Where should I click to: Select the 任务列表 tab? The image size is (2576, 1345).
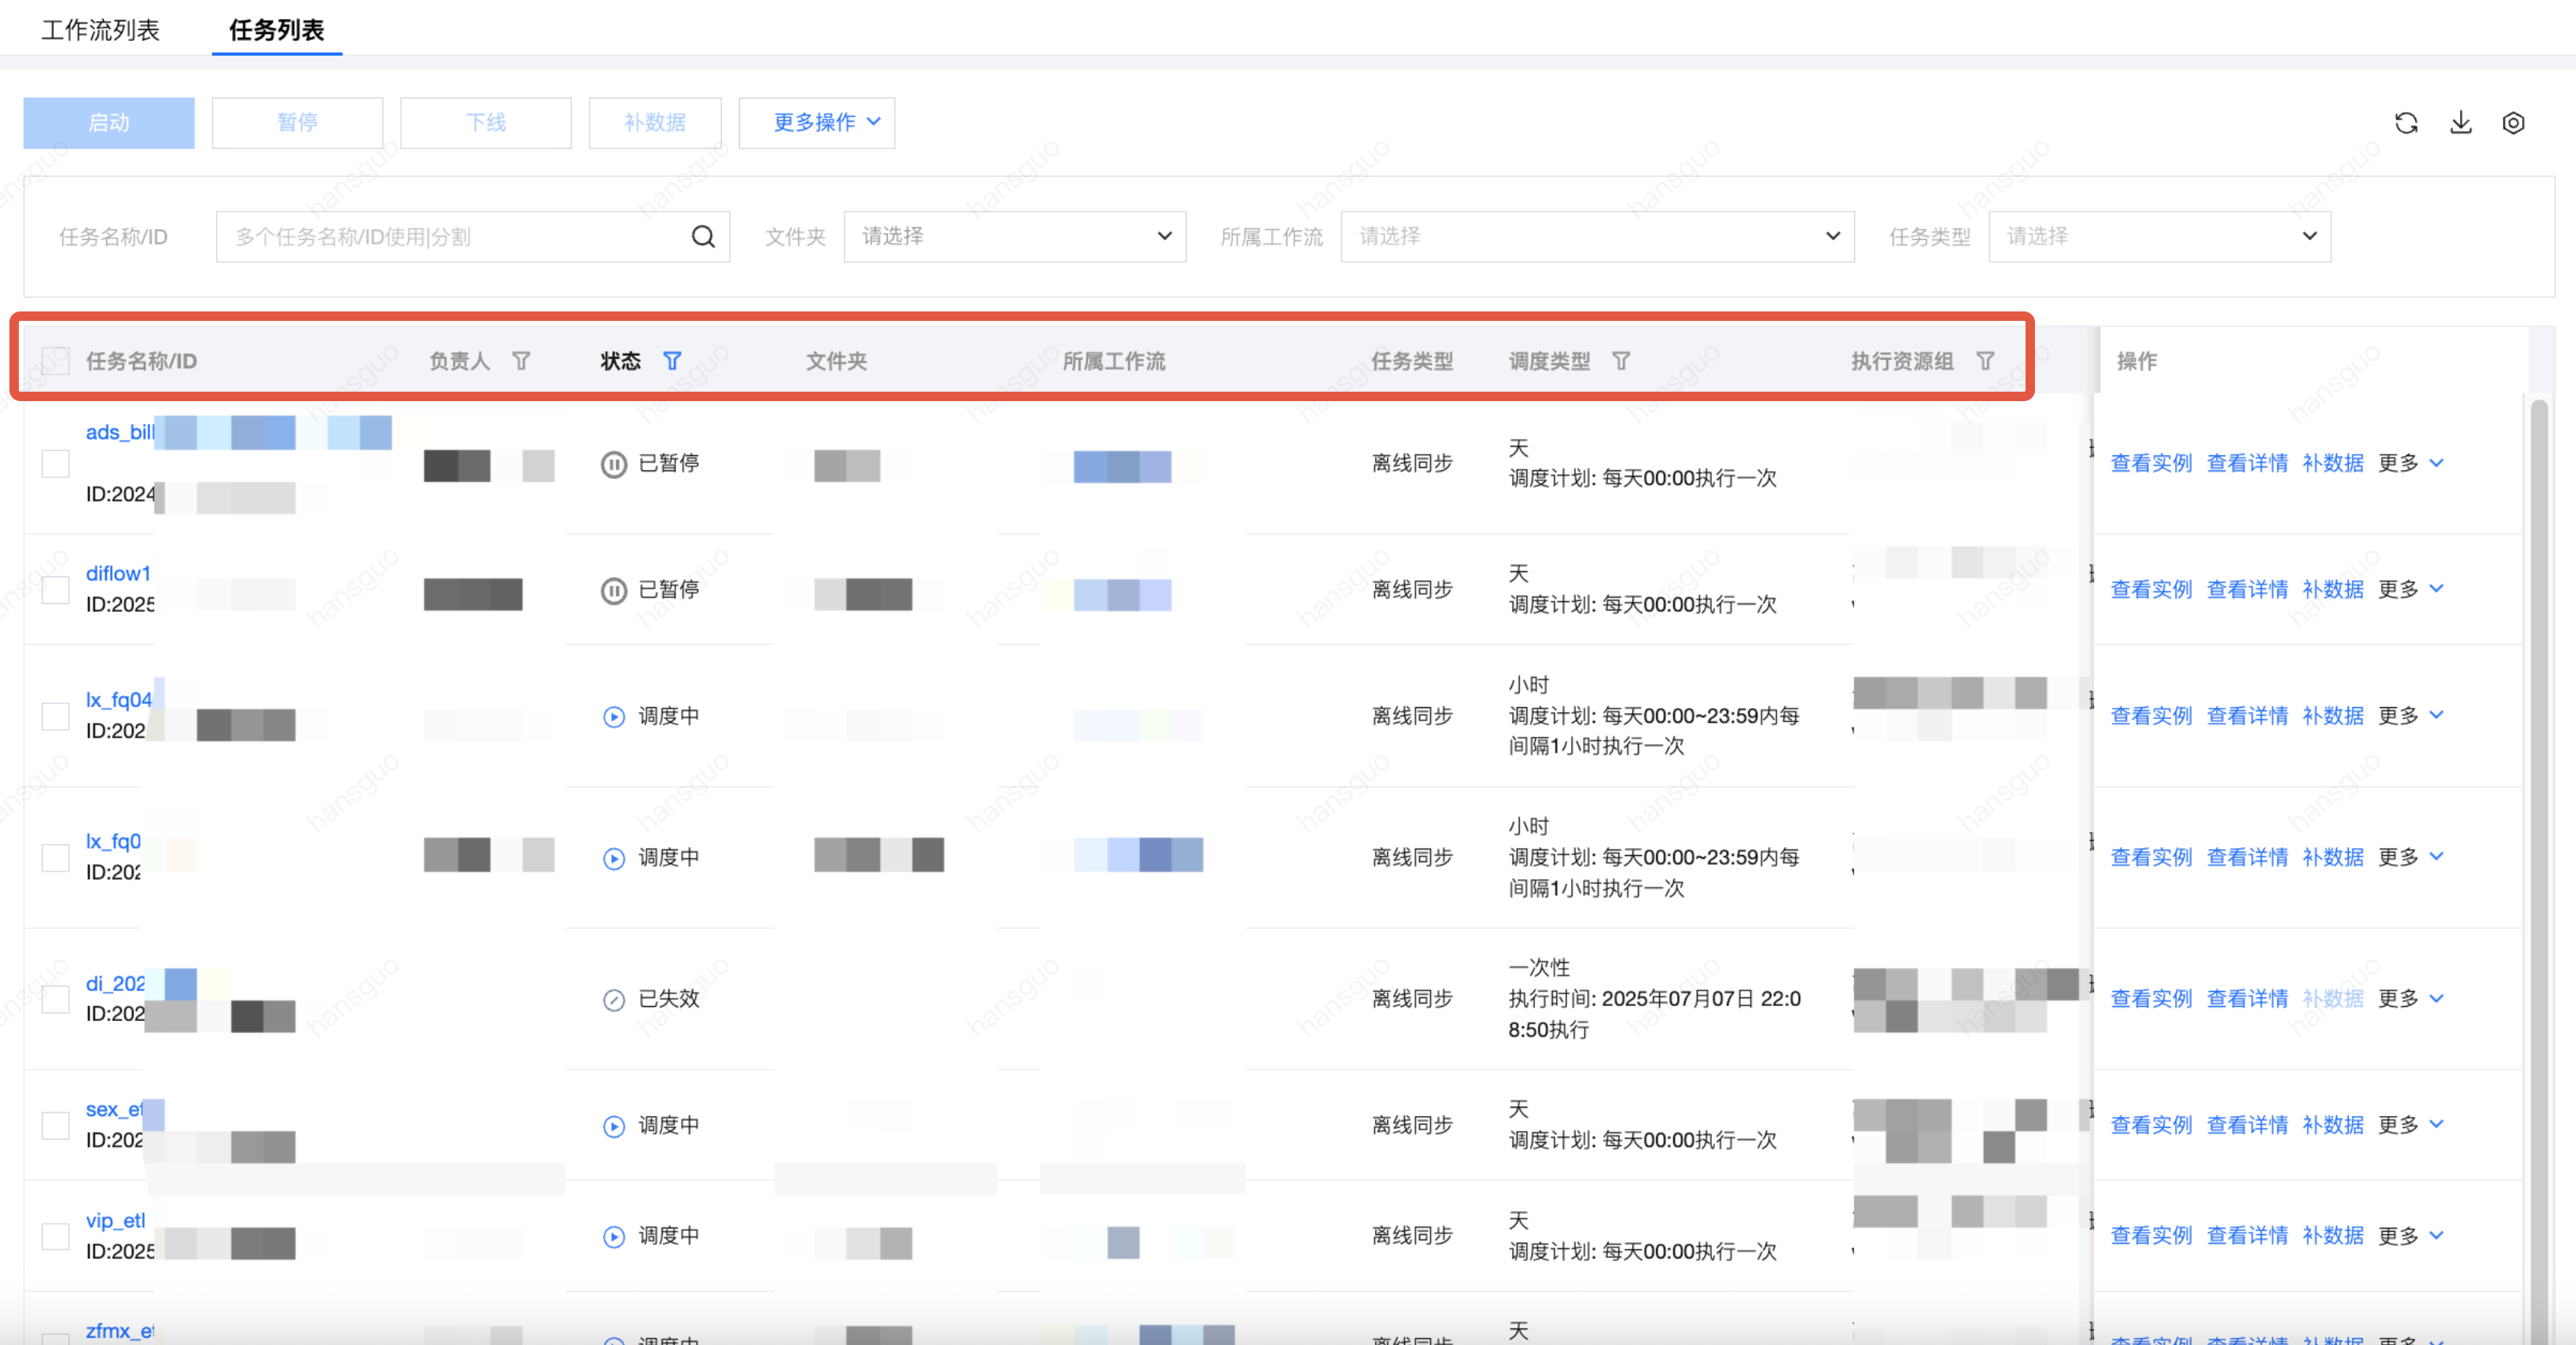coord(276,29)
